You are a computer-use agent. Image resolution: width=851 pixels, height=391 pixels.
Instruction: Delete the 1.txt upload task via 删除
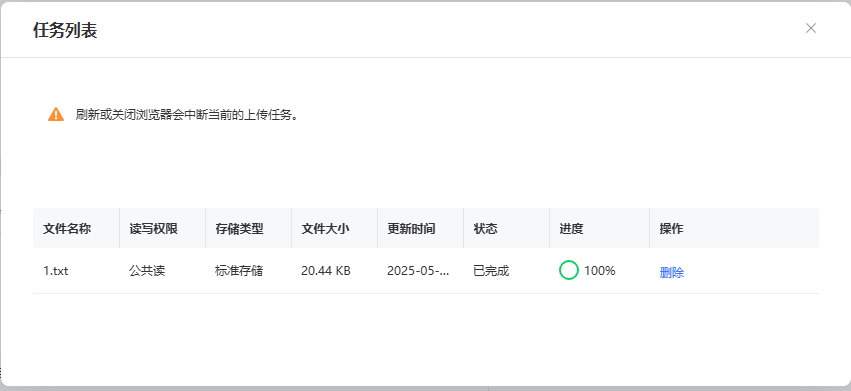click(671, 273)
